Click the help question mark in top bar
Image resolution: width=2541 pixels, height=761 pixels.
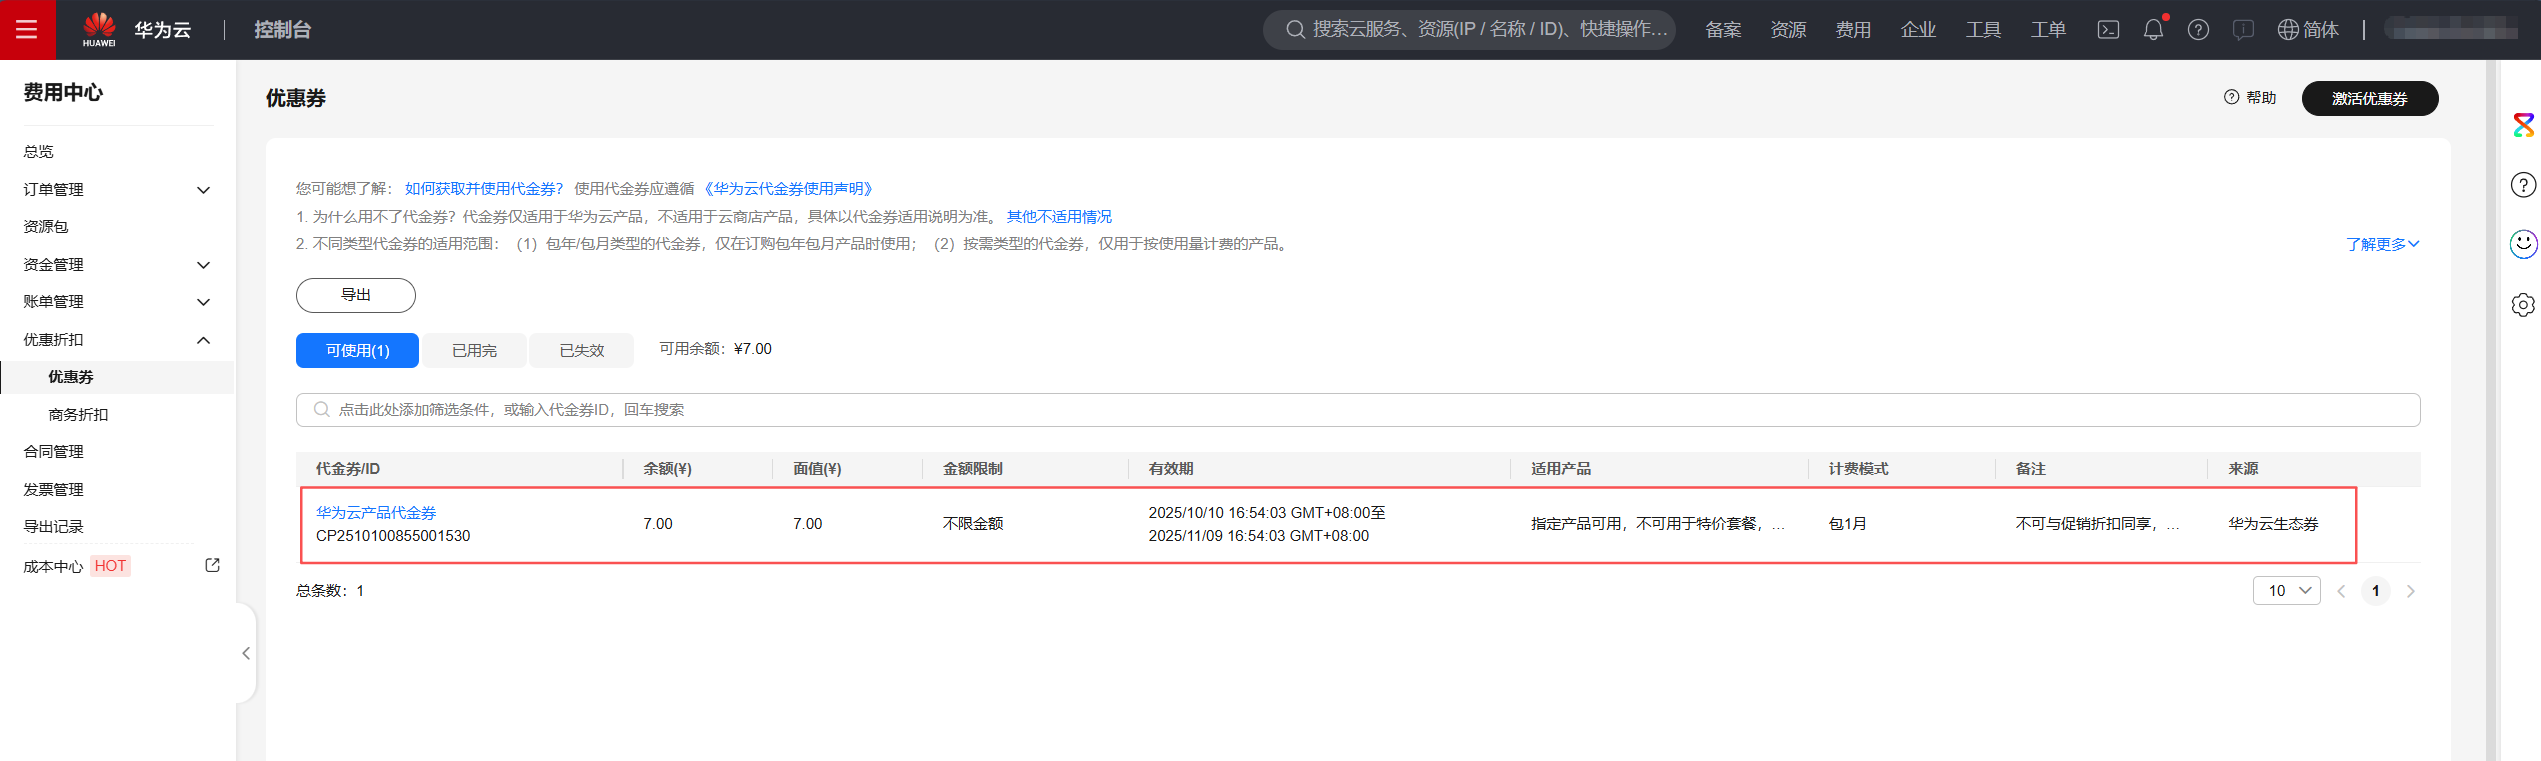click(x=2198, y=30)
